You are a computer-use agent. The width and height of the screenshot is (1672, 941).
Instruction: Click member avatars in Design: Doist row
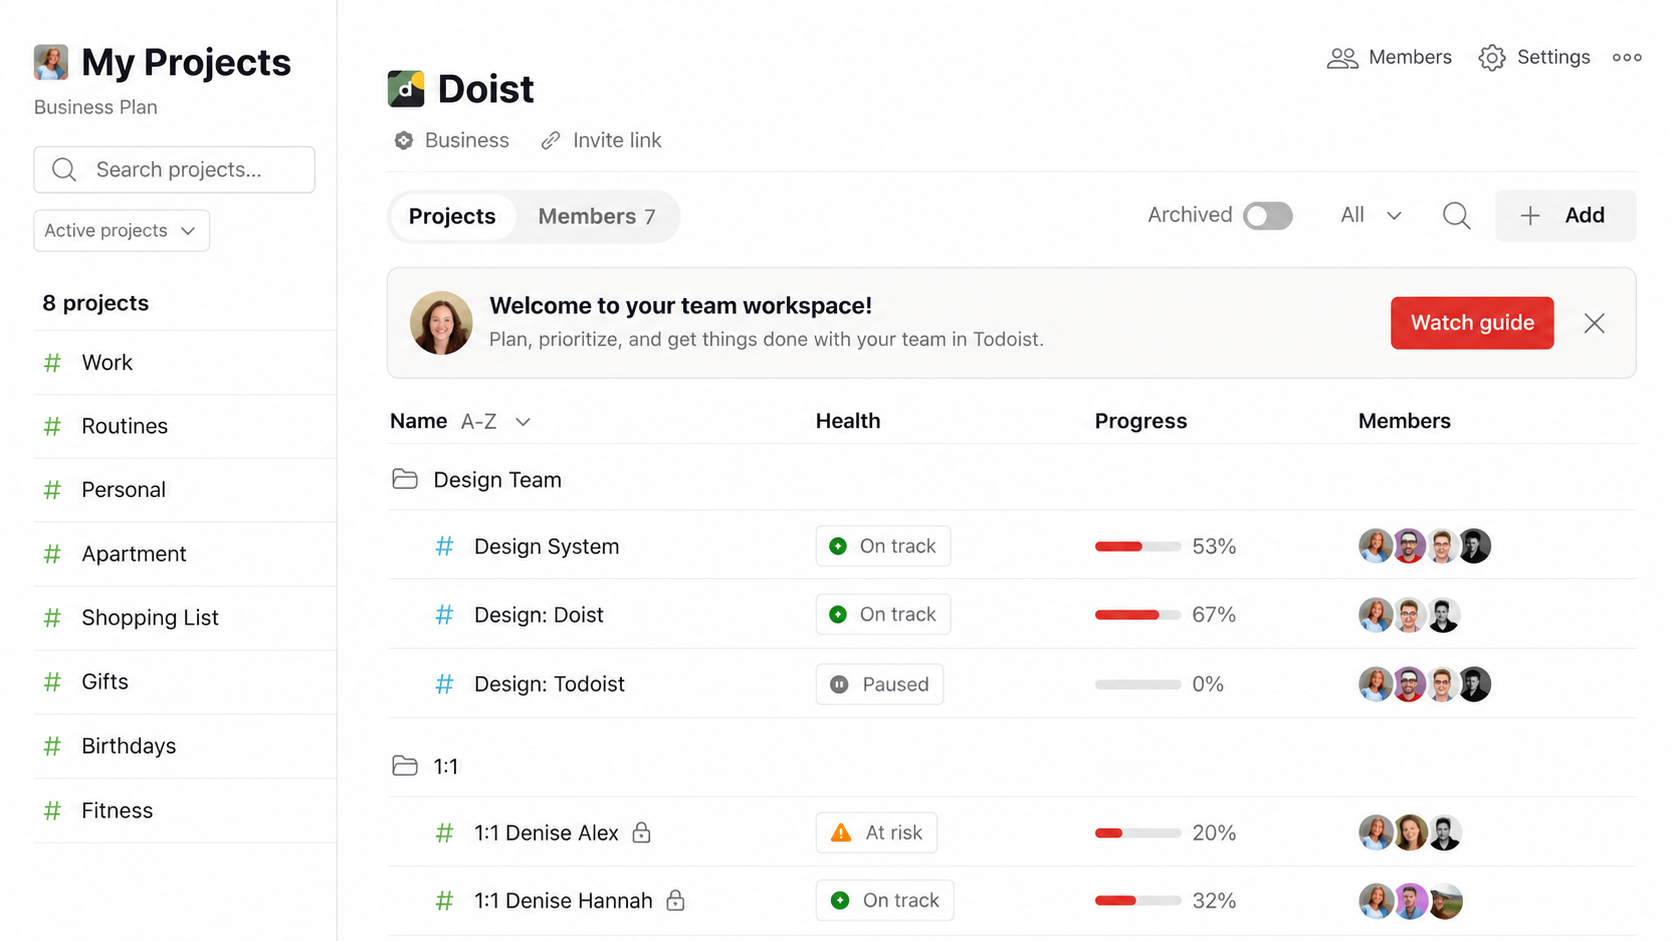click(x=1410, y=615)
